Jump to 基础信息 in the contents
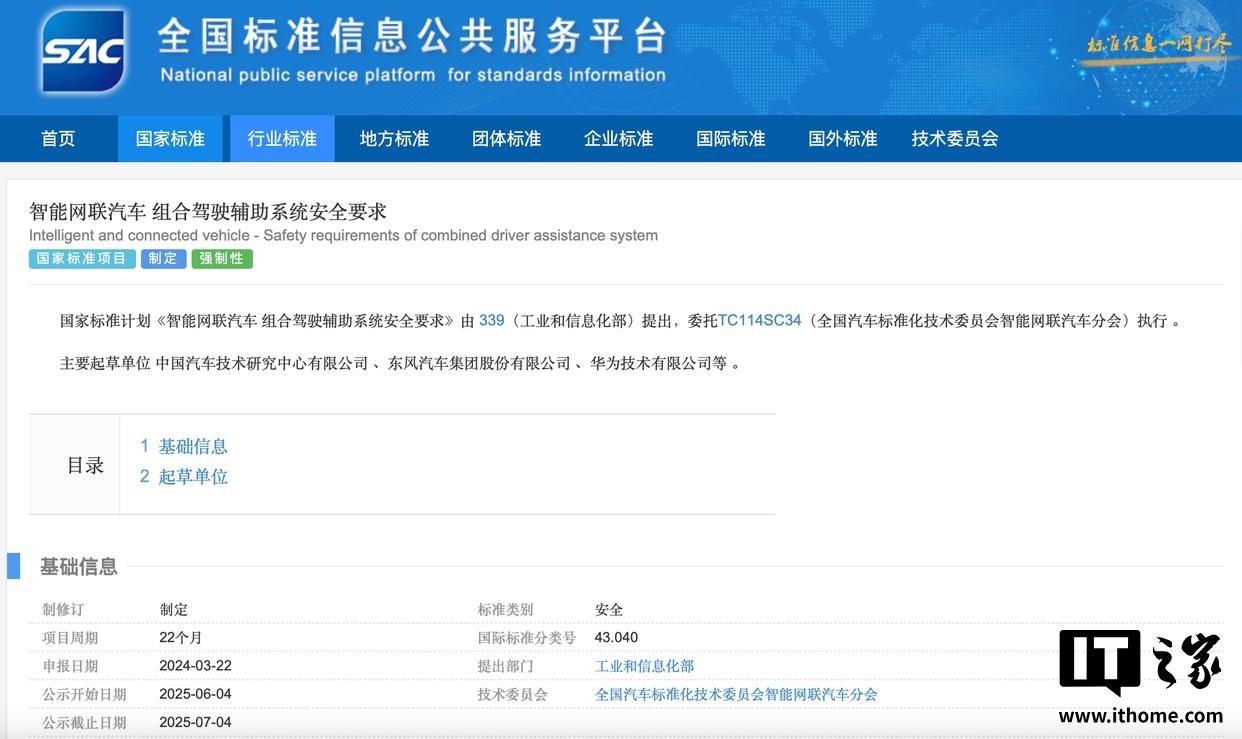The width and height of the screenshot is (1242, 739). pos(192,446)
